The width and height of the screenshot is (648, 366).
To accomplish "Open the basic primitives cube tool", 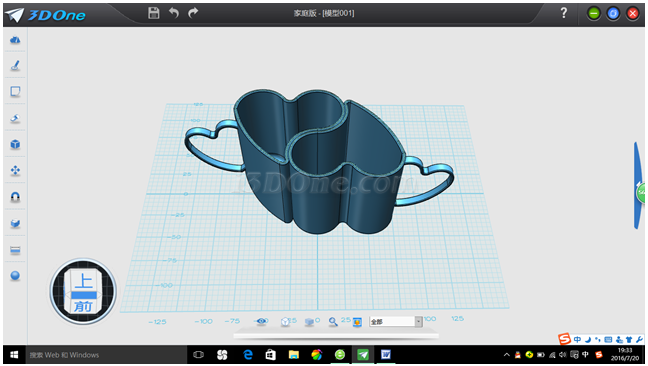I will coord(15,145).
